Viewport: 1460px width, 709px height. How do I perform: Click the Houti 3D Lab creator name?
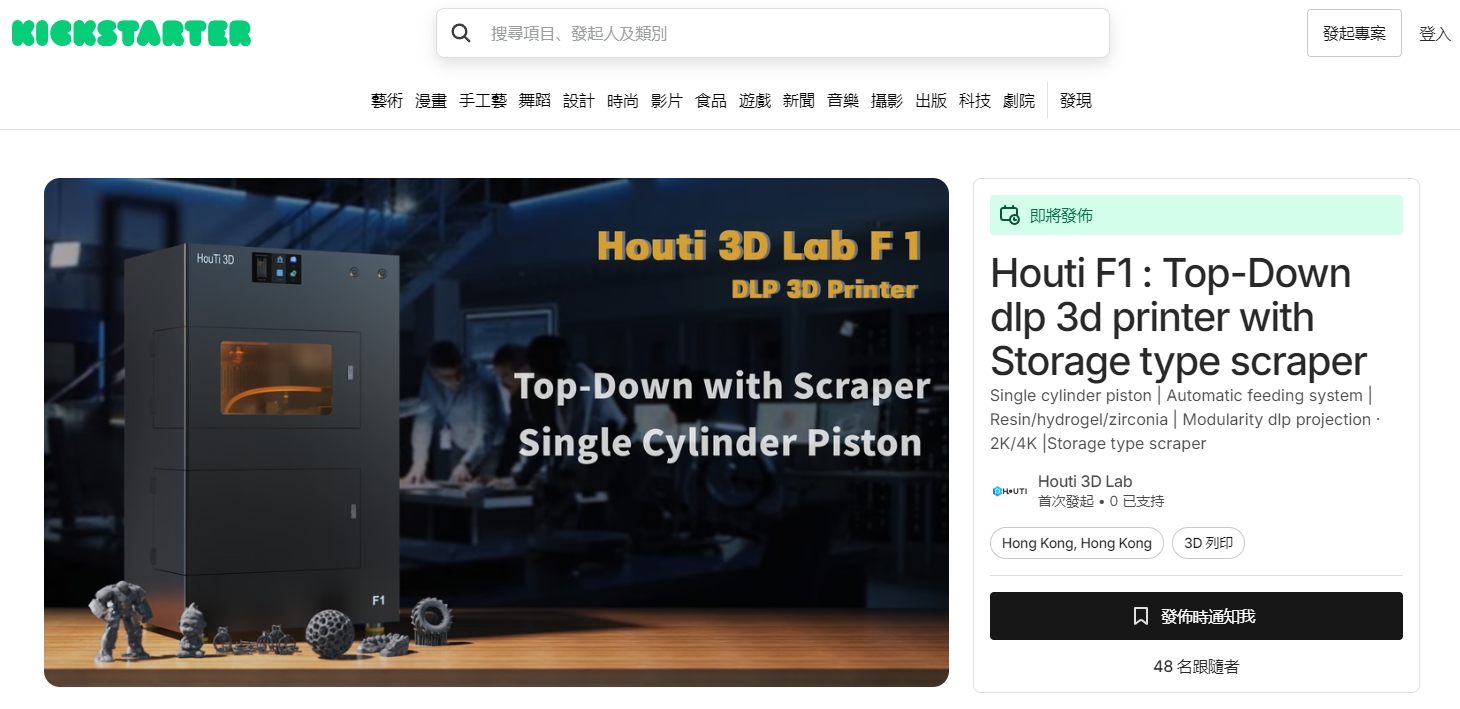tap(1085, 481)
